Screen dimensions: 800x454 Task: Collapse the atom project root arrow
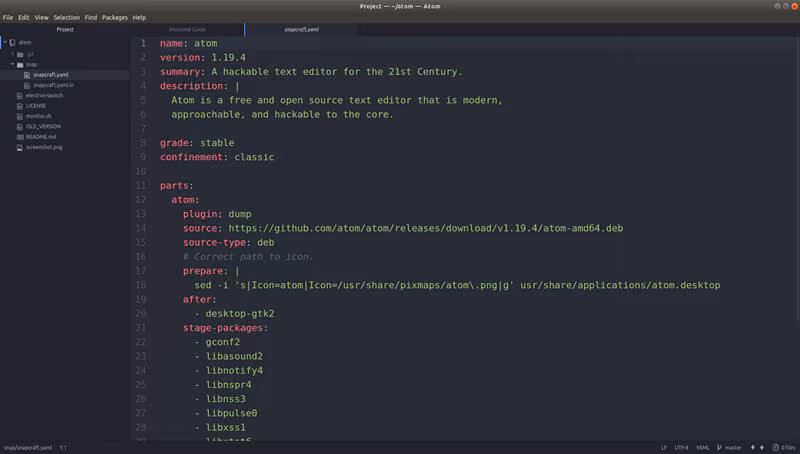[5, 42]
